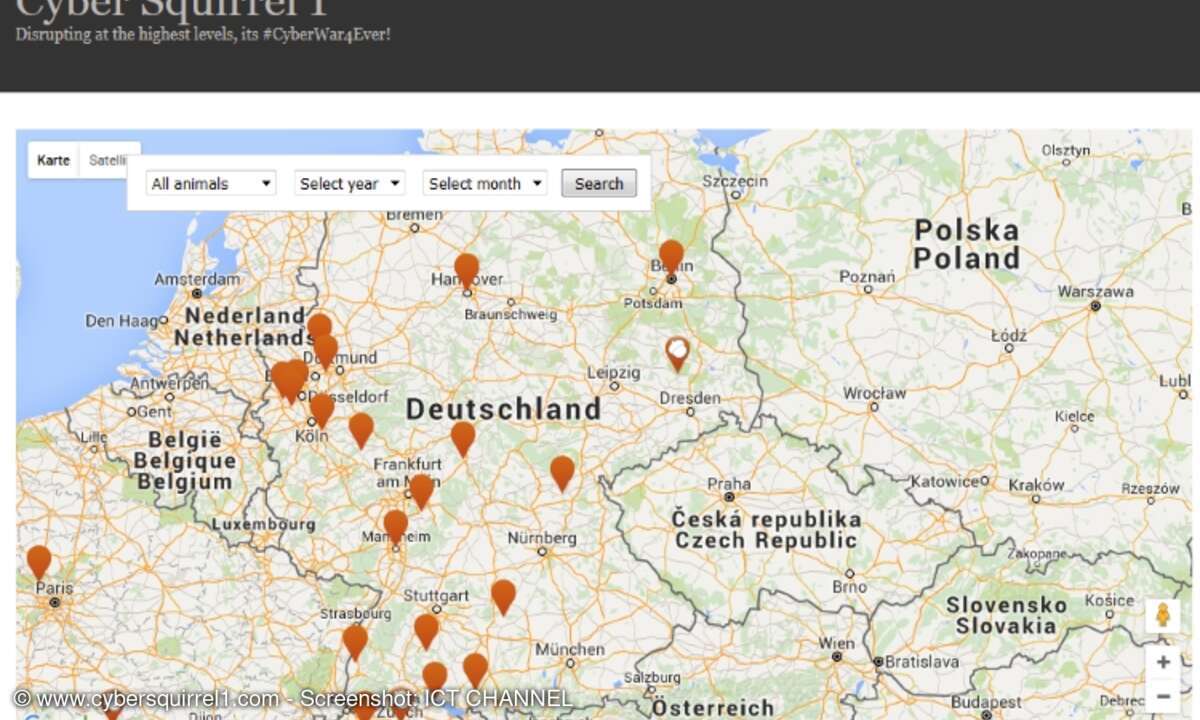Screen dimensions: 1200x720
Task: Select the marker beneath the Deutschland label
Action: [462, 439]
